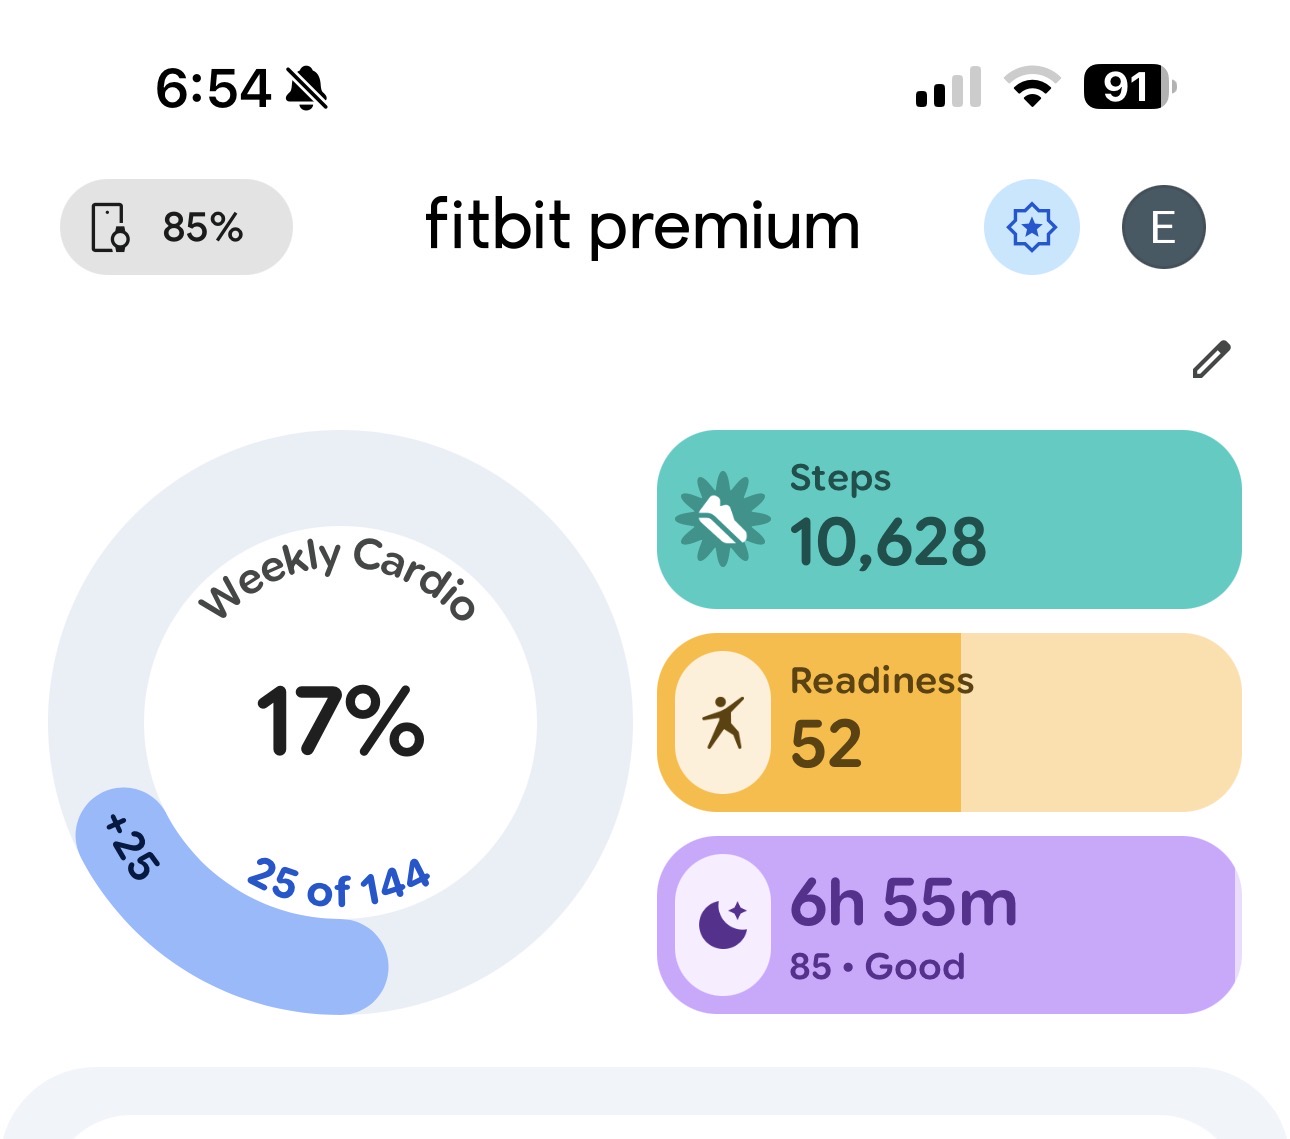Tap the device and watch icon

pyautogui.click(x=110, y=228)
